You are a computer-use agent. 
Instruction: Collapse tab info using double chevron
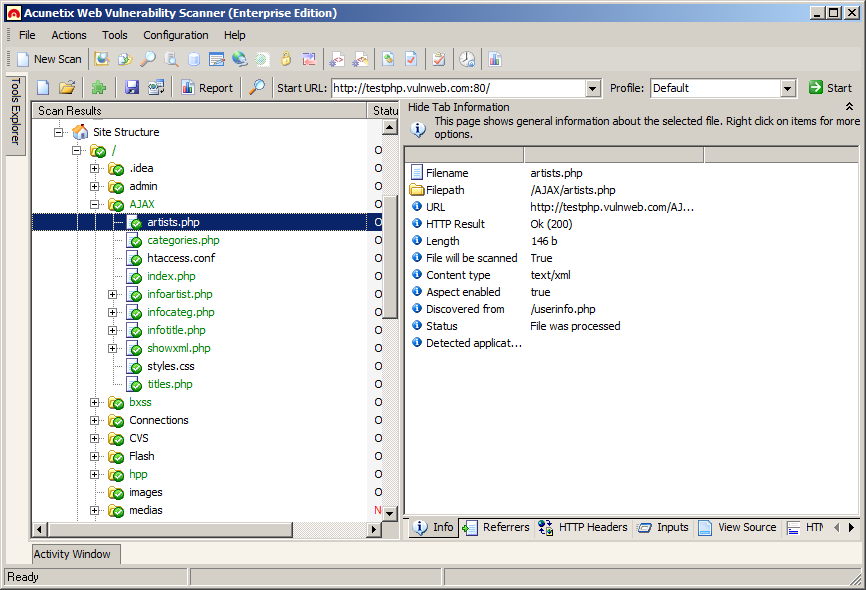[x=849, y=107]
